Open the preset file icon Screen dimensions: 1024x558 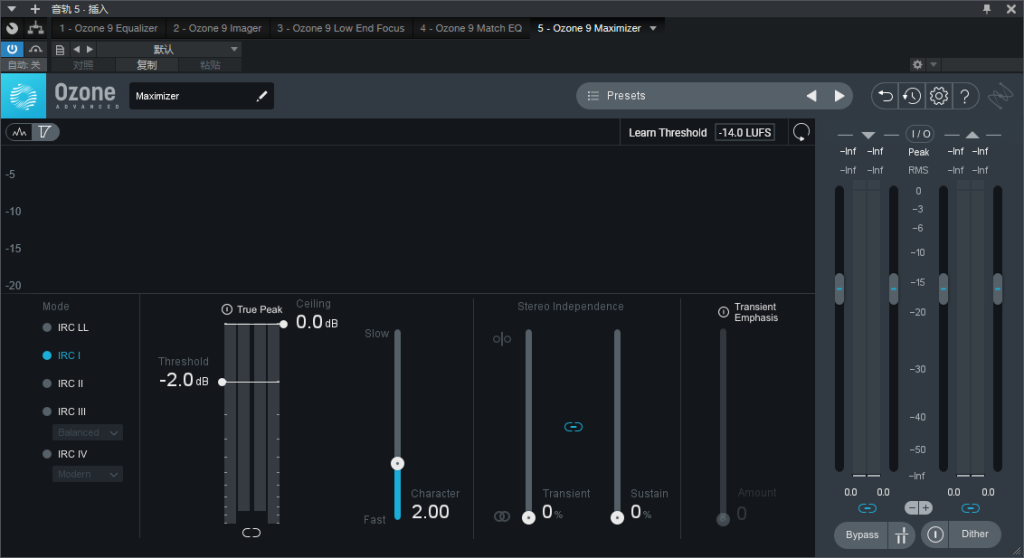[59, 50]
